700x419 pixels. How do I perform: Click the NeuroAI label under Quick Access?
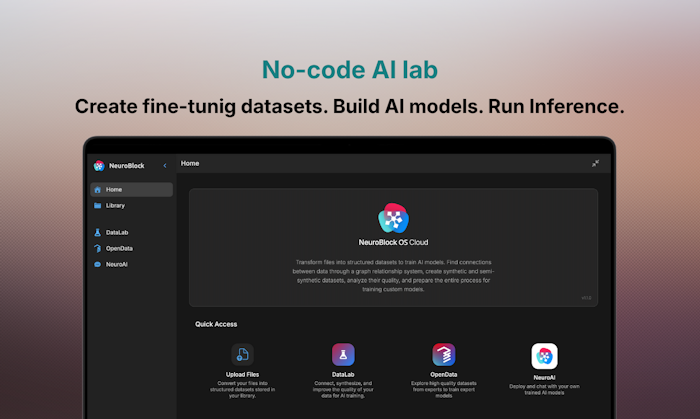click(544, 378)
